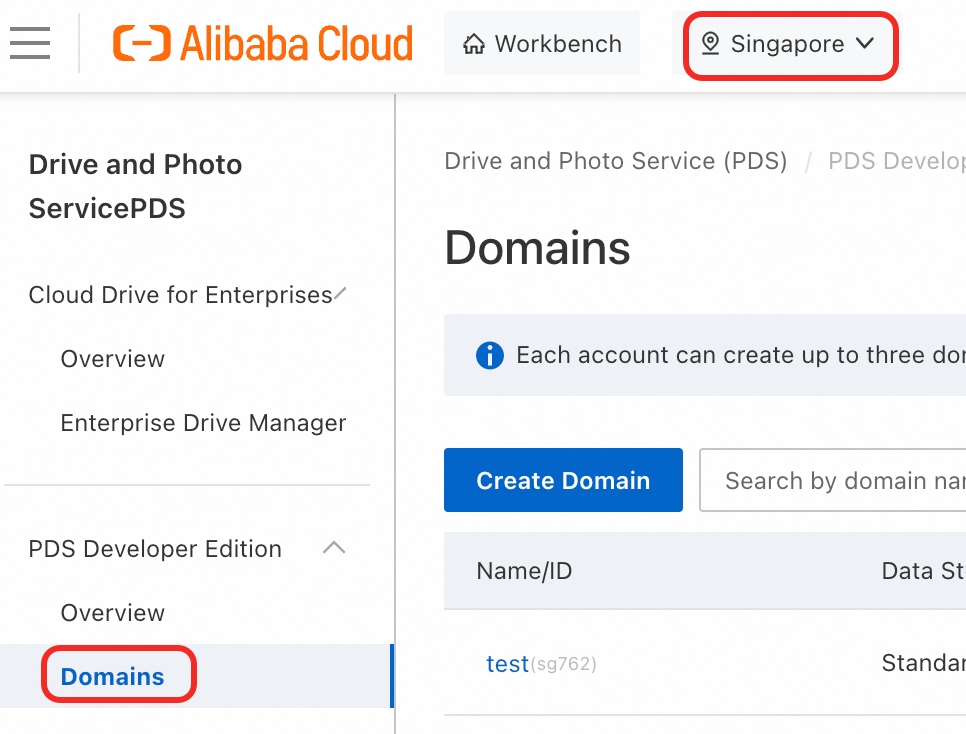
Task: Click the blue info icon in notice
Action: [x=490, y=355]
